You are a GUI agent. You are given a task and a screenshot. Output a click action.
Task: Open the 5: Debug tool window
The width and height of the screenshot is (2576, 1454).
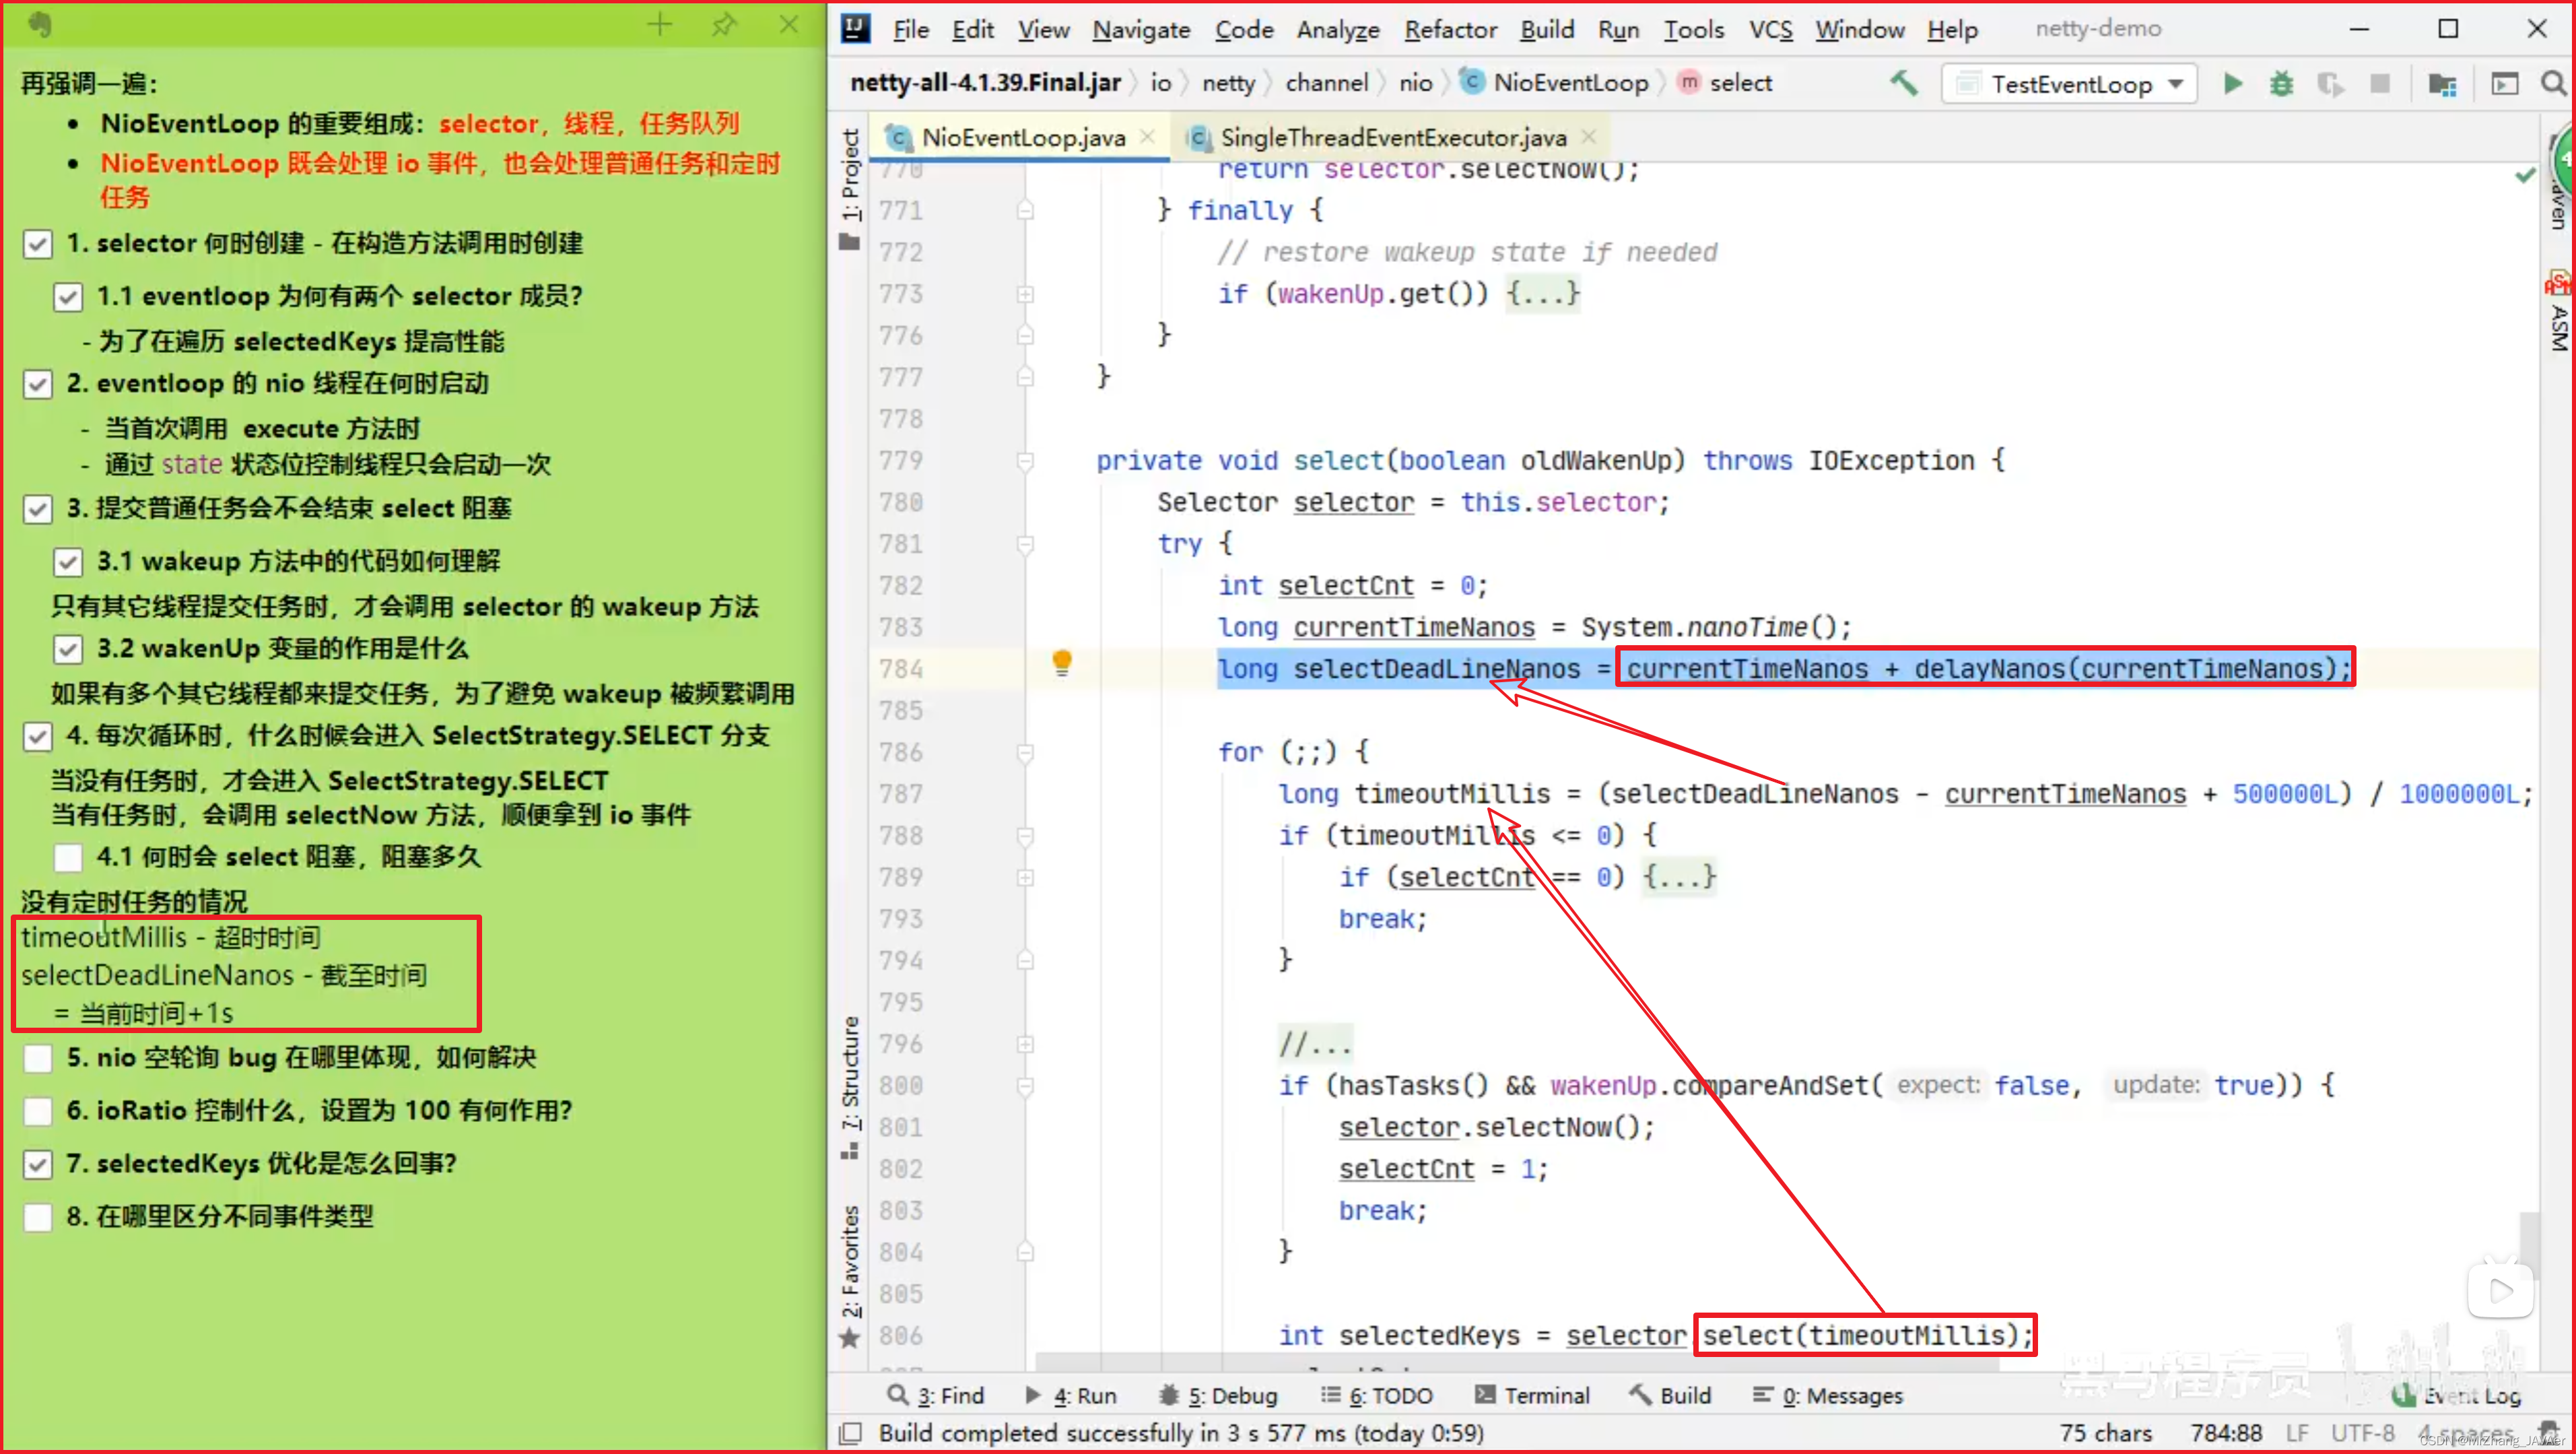[x=1218, y=1395]
